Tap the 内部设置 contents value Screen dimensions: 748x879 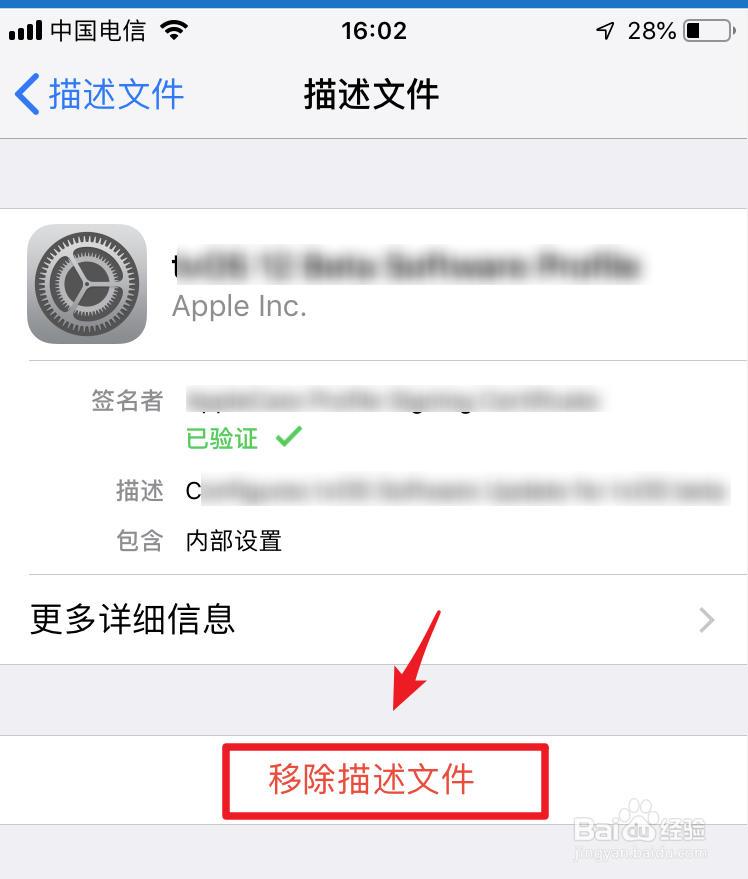pos(234,541)
